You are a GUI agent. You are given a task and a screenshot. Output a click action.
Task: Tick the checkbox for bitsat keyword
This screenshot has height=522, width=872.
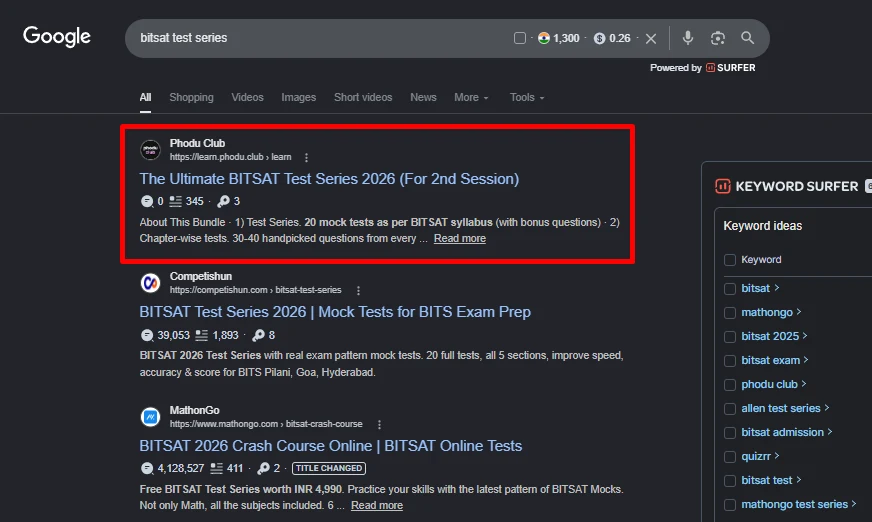[730, 289]
